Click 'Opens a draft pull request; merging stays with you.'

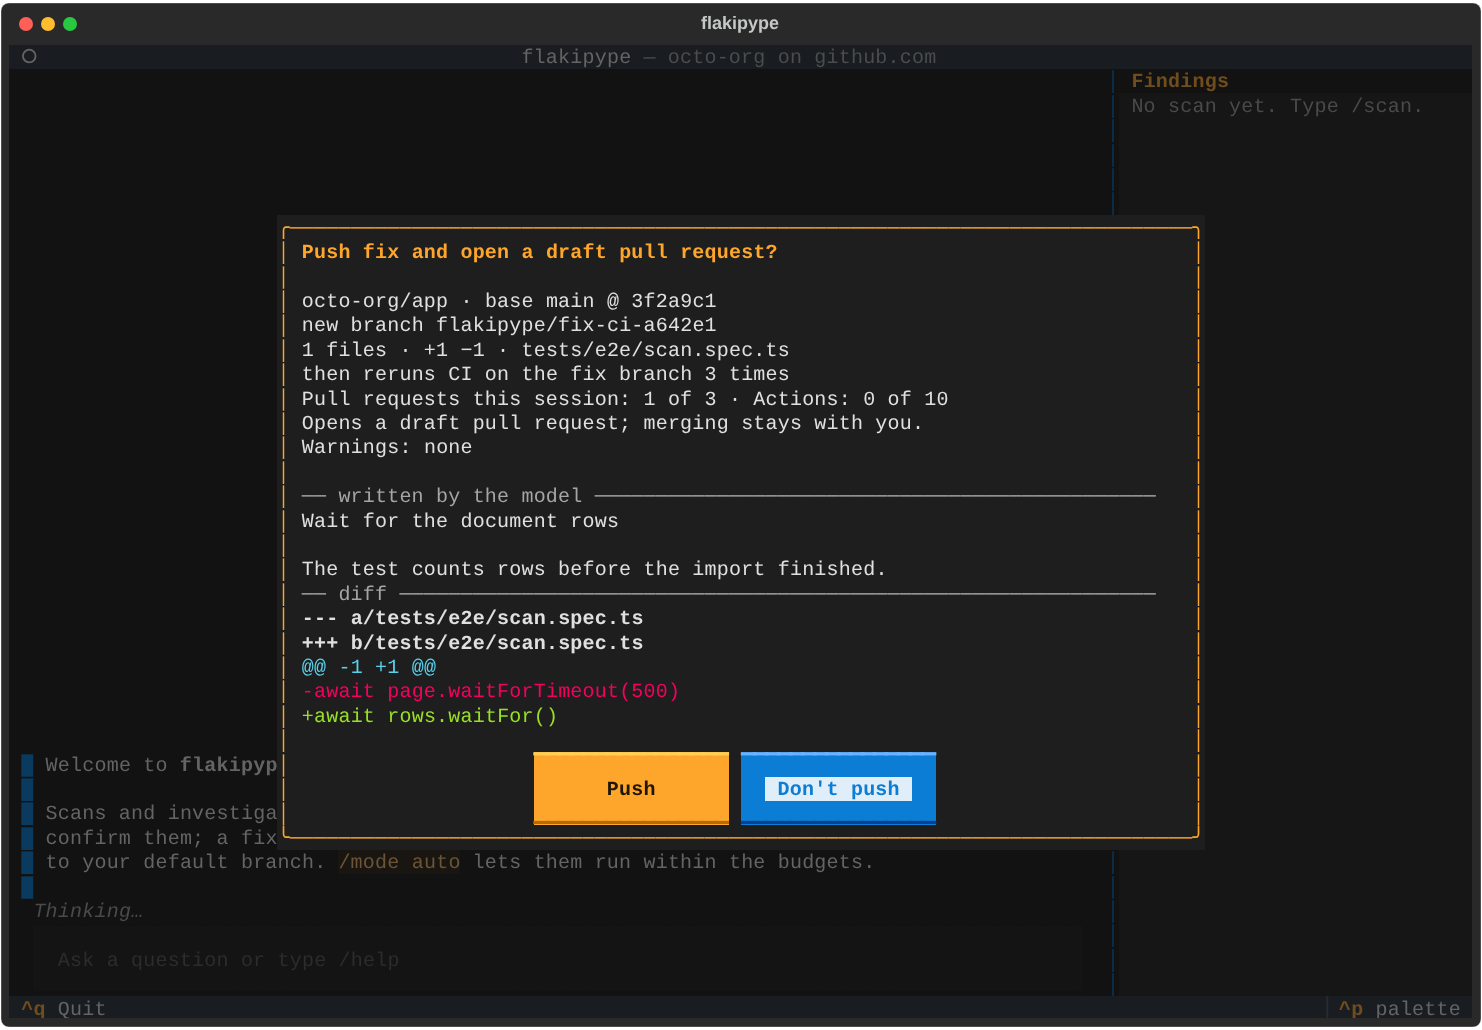tap(612, 423)
